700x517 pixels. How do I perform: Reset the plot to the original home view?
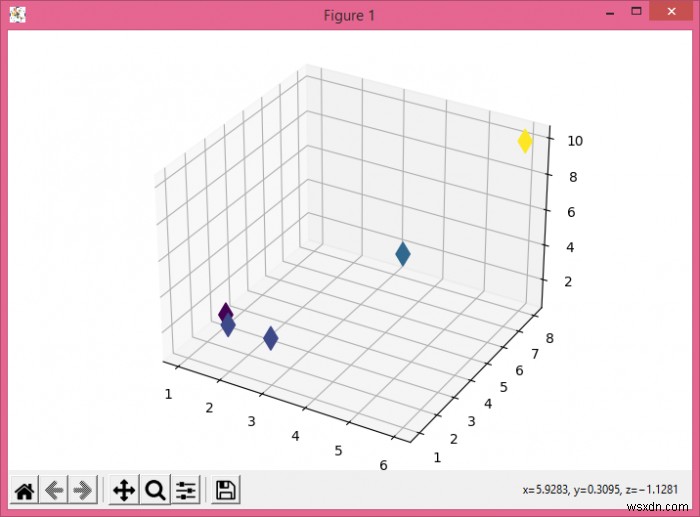(x=25, y=490)
